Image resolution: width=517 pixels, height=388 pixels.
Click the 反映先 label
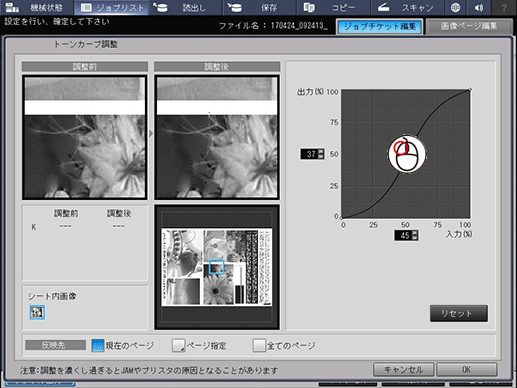55,345
